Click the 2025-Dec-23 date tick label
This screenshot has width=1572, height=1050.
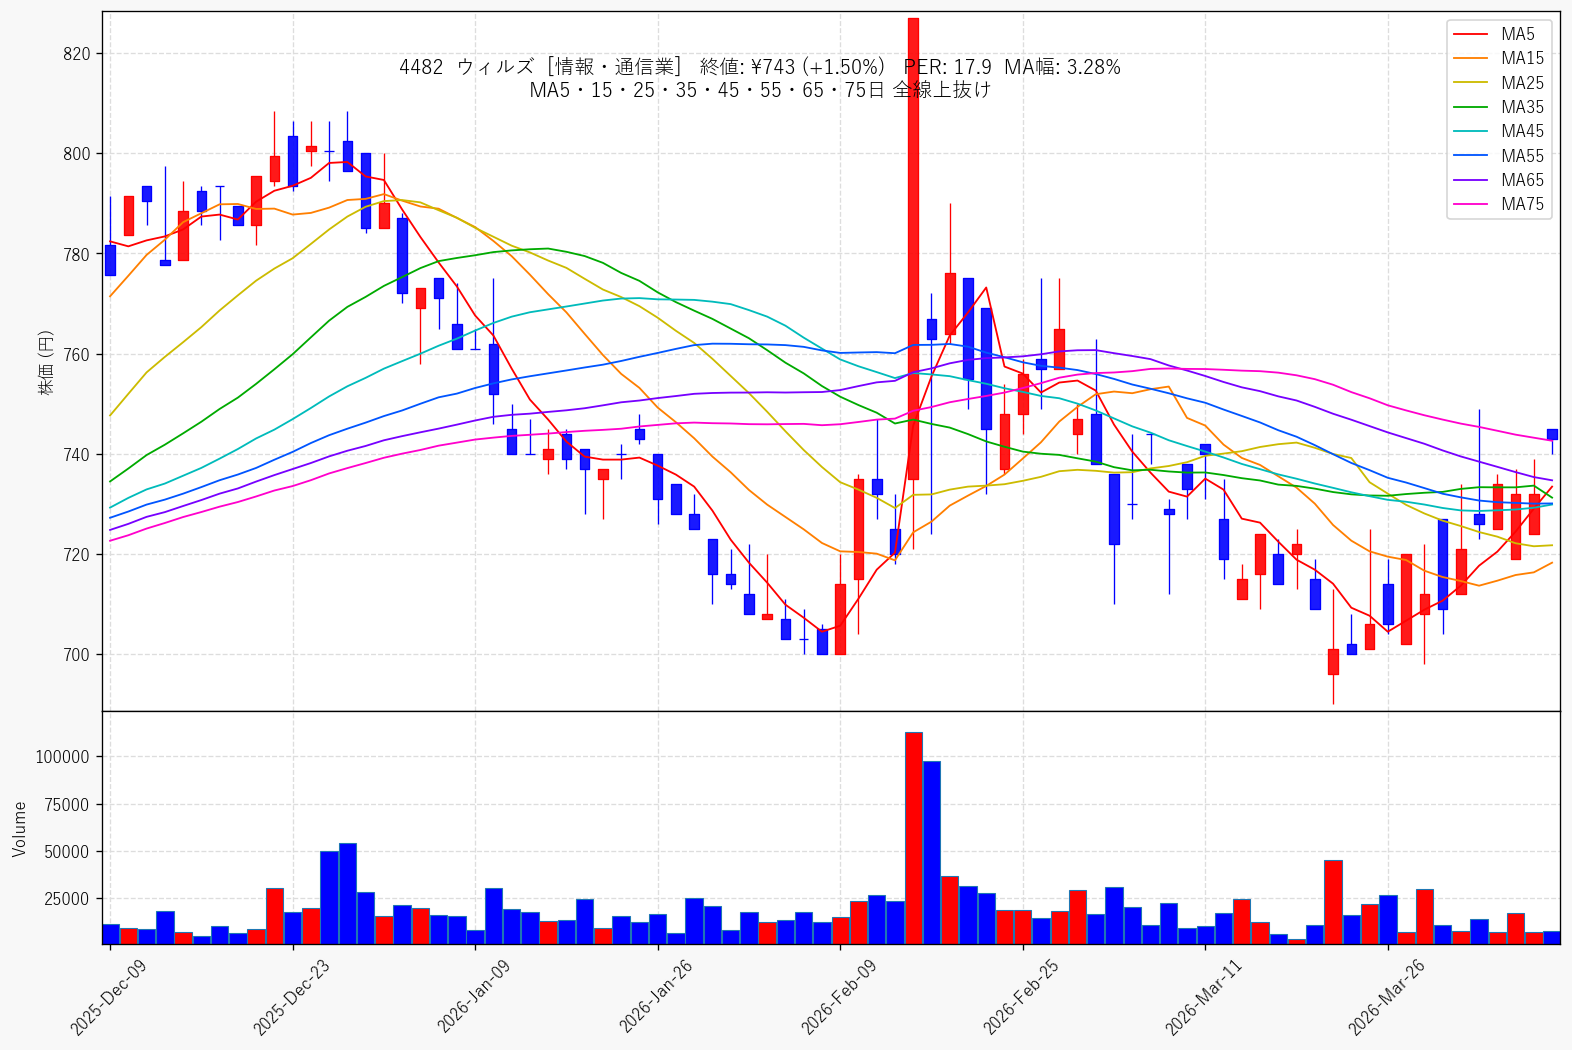291,996
